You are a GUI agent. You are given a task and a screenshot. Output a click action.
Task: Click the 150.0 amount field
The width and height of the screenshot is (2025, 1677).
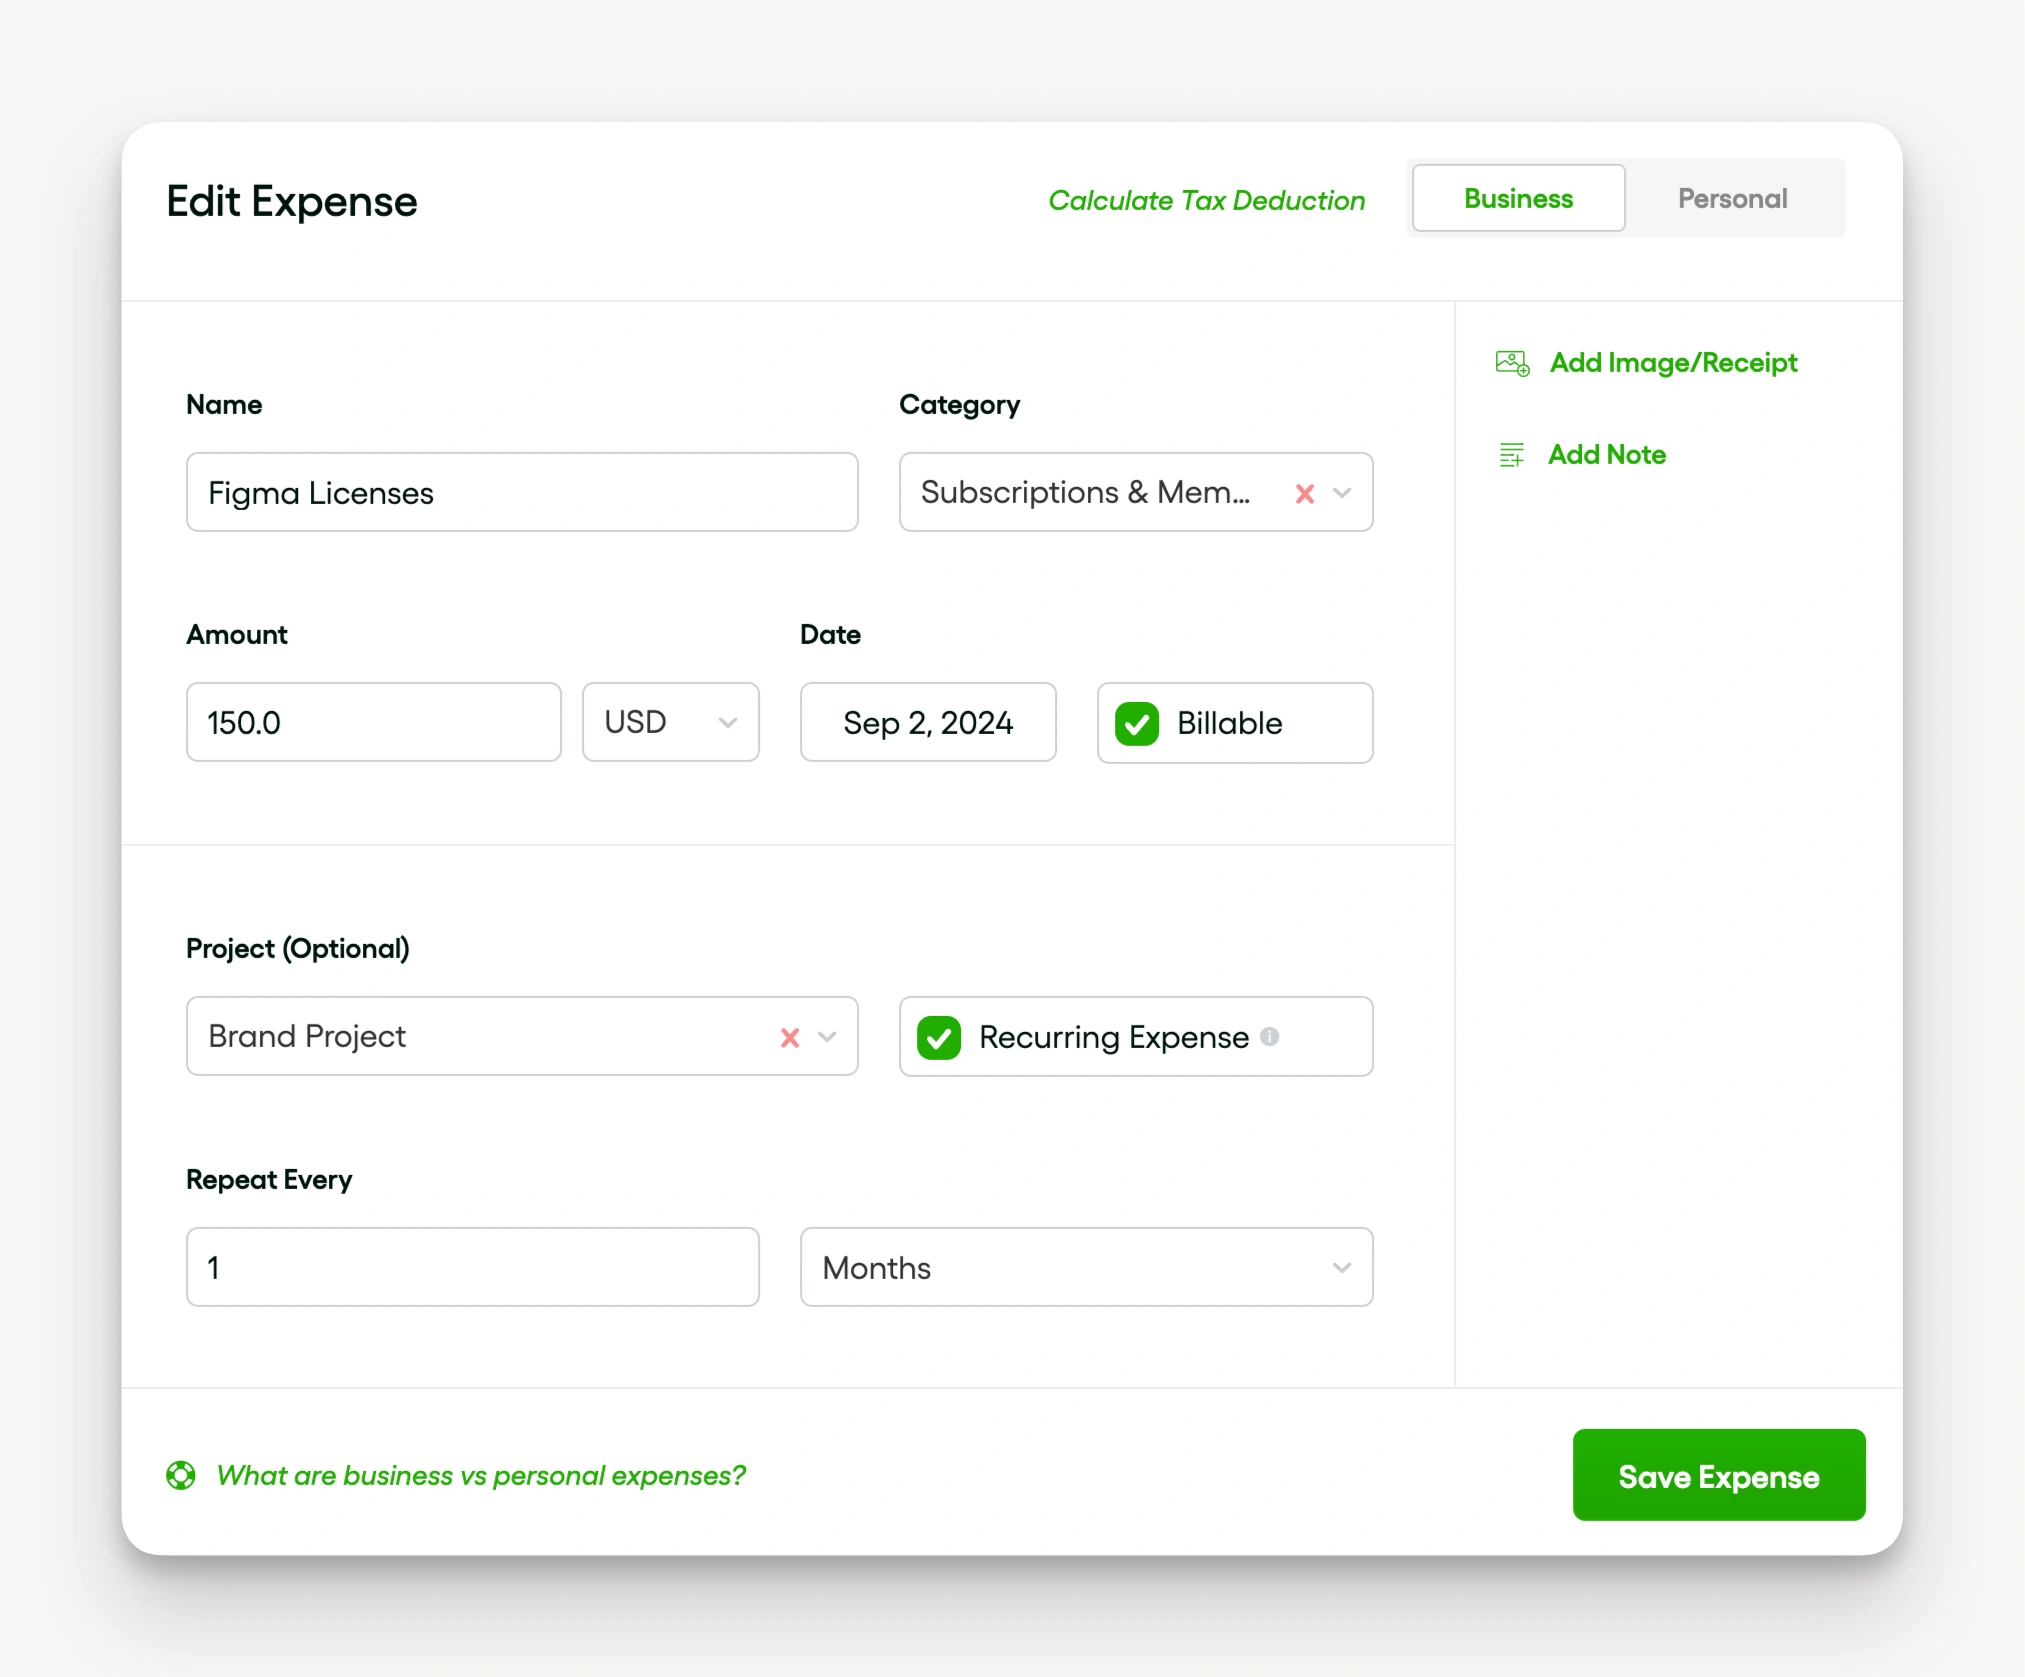click(x=373, y=722)
